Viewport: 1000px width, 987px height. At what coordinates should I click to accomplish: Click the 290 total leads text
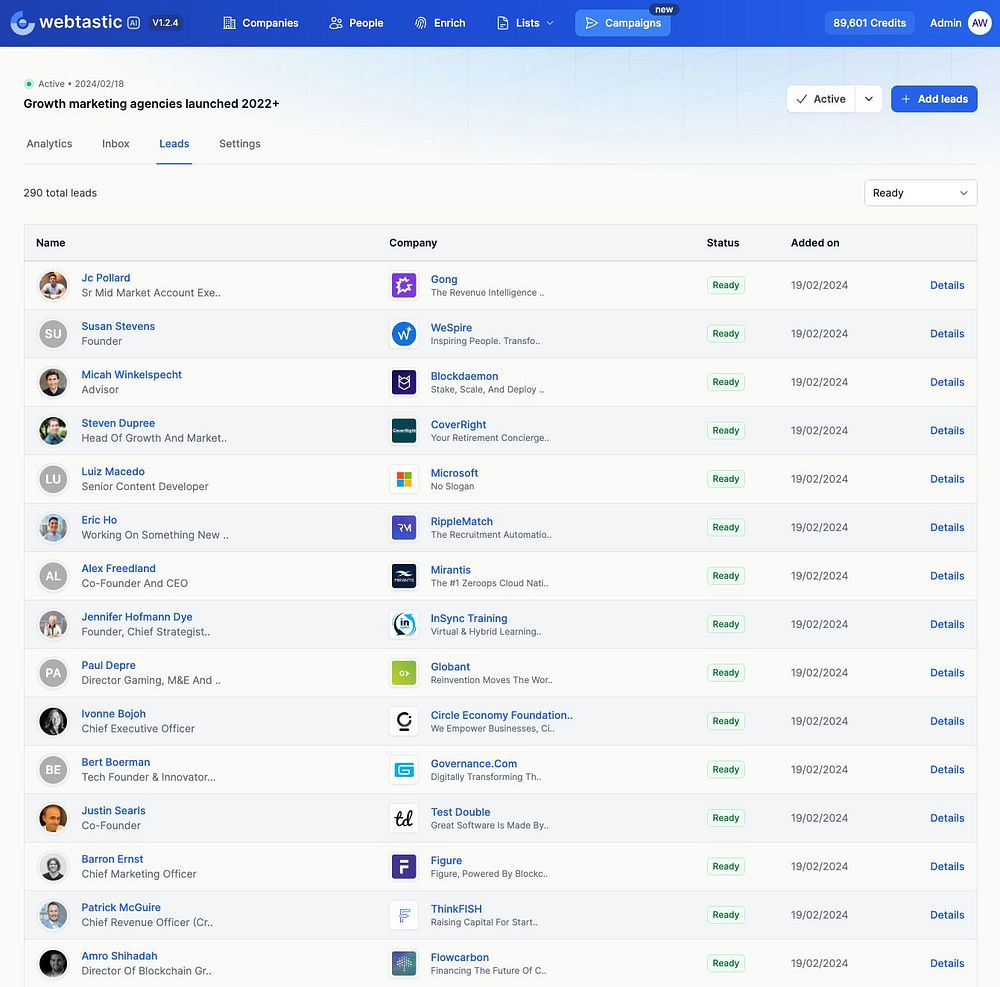click(60, 193)
